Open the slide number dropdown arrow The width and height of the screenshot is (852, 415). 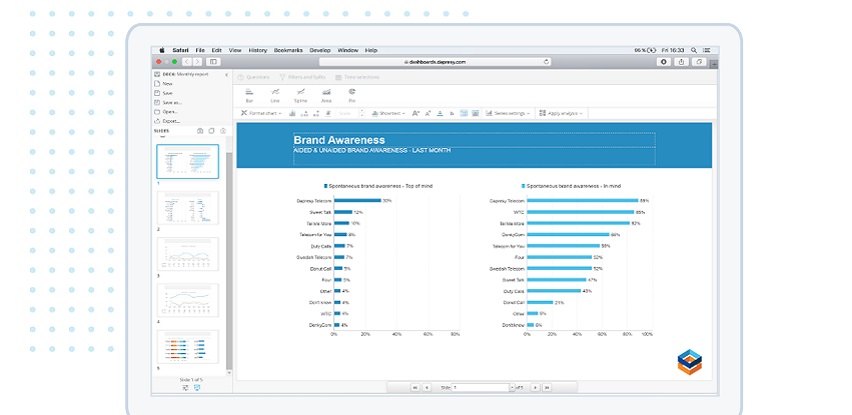[512, 387]
